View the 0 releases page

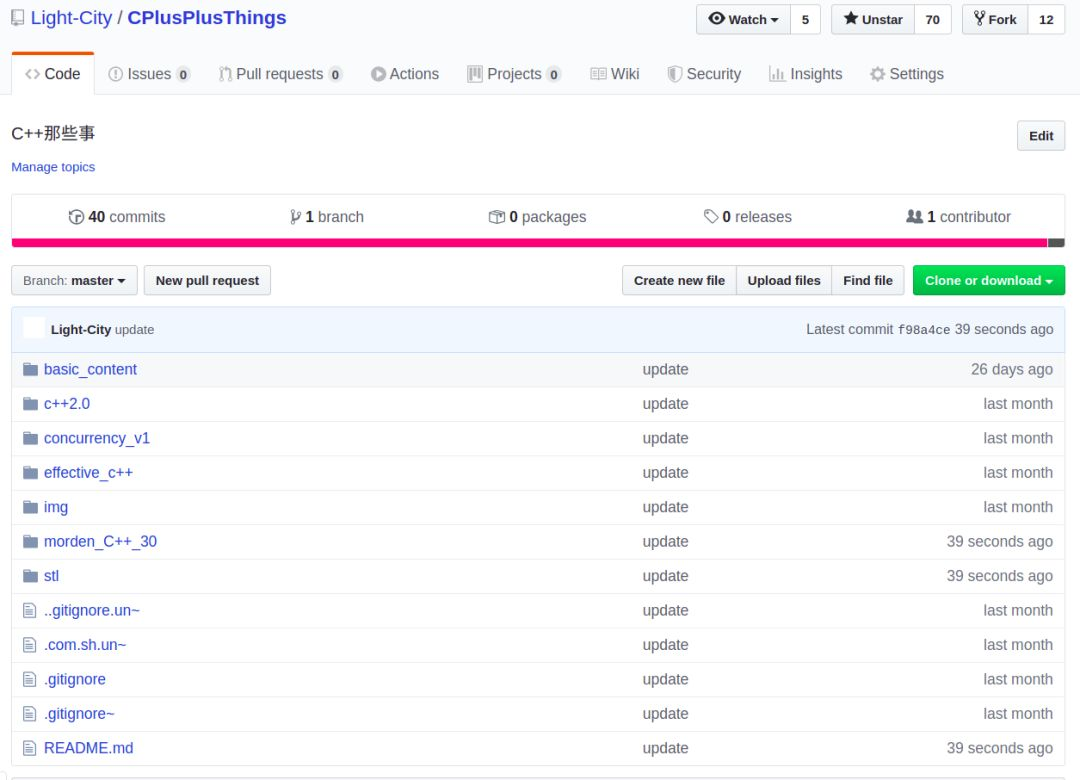[x=747, y=217]
